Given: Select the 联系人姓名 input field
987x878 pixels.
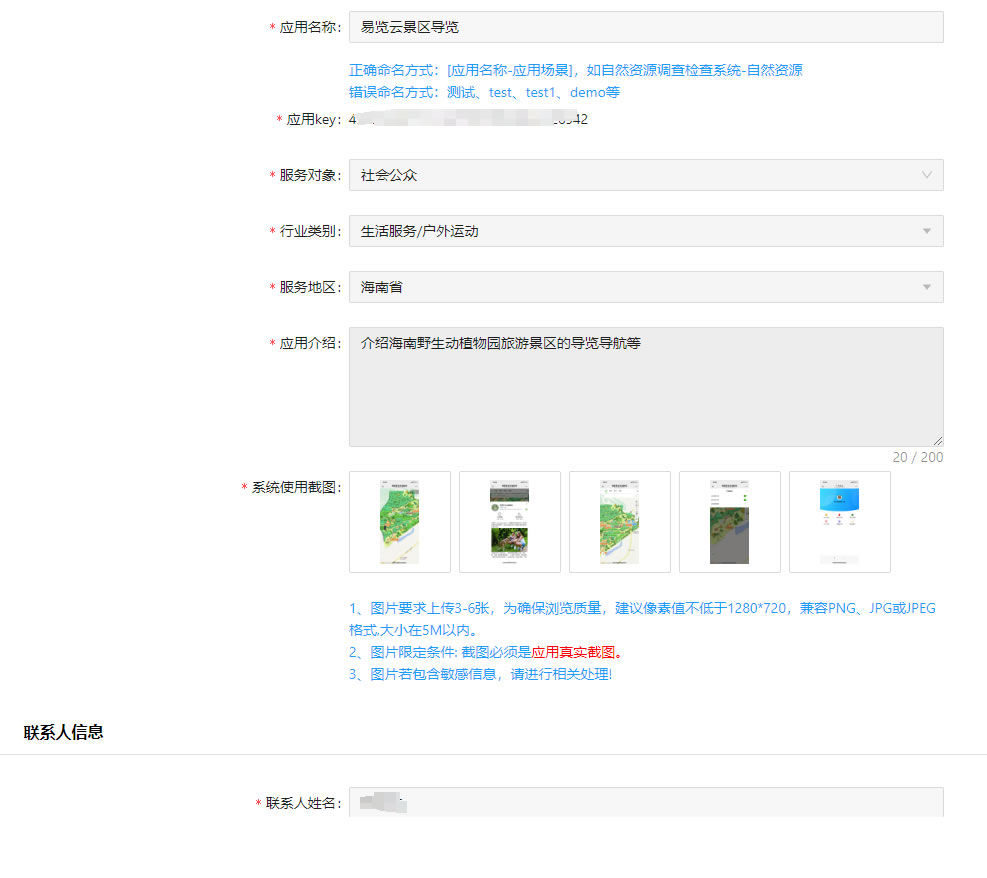Looking at the screenshot, I should point(645,800).
